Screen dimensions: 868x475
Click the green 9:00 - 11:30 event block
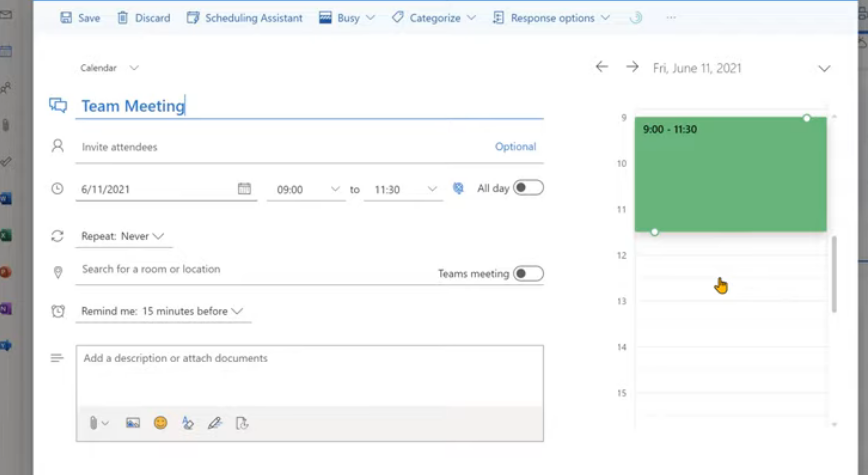click(x=731, y=174)
